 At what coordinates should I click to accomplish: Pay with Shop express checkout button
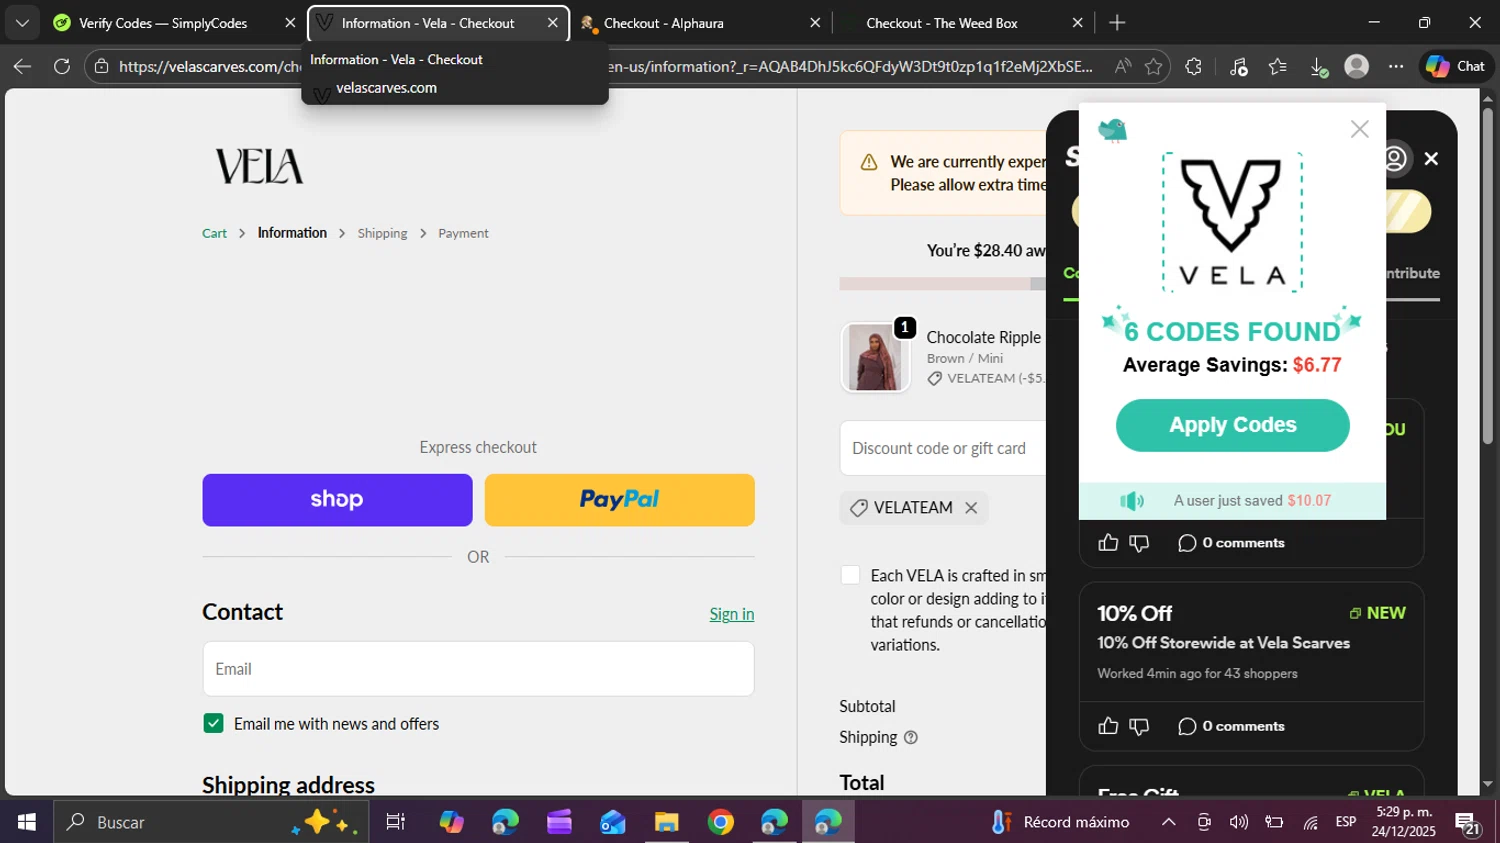point(337,500)
